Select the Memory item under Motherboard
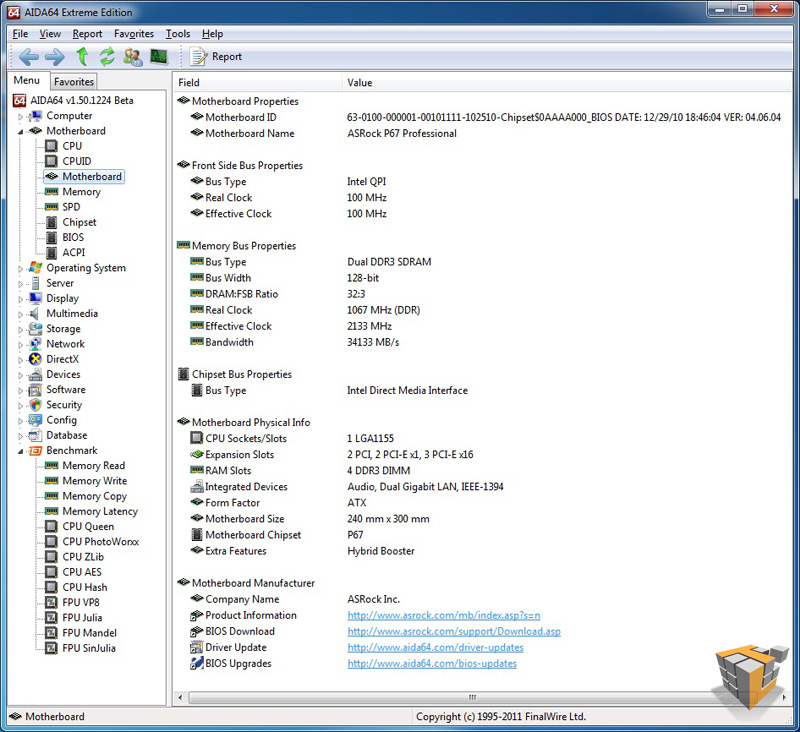The image size is (800, 732). [x=81, y=192]
